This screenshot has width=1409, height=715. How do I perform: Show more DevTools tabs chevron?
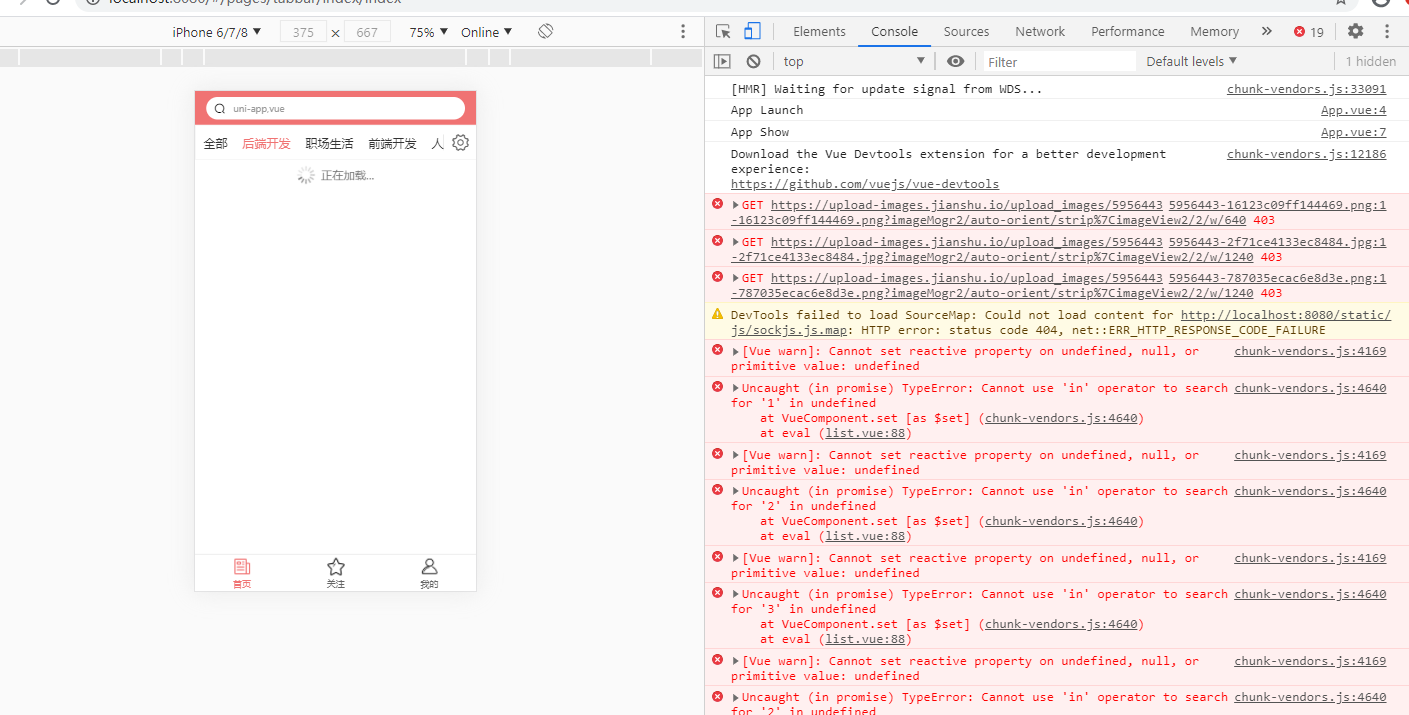click(1266, 31)
